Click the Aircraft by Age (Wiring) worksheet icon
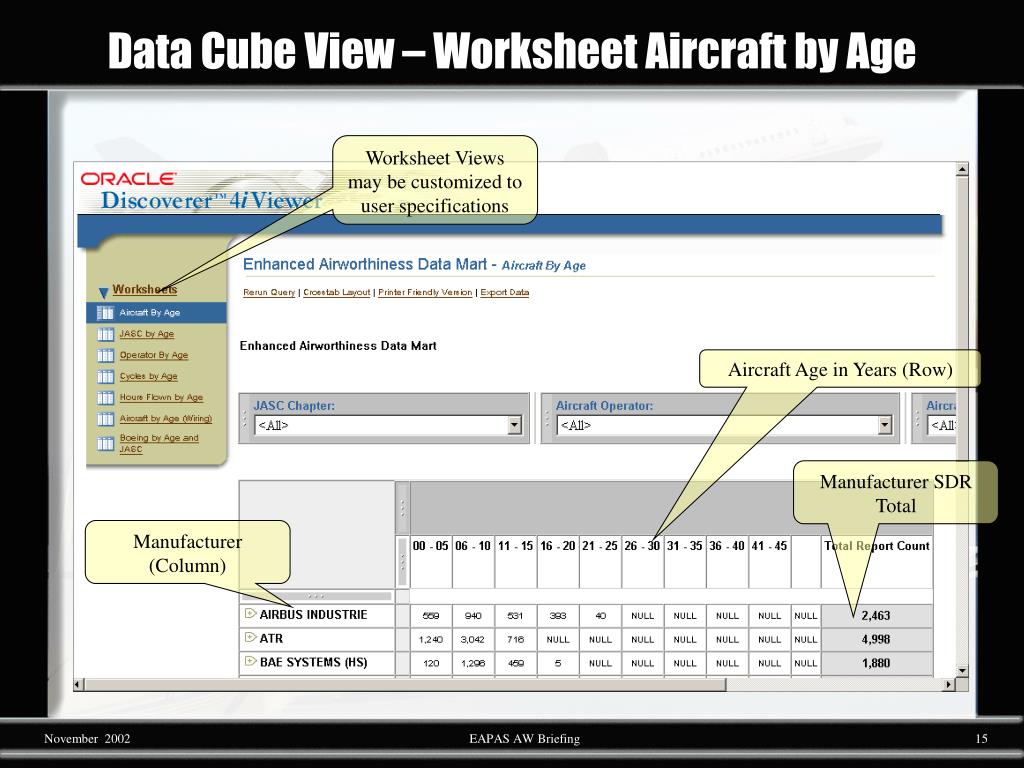The width and height of the screenshot is (1024, 768). [x=105, y=419]
